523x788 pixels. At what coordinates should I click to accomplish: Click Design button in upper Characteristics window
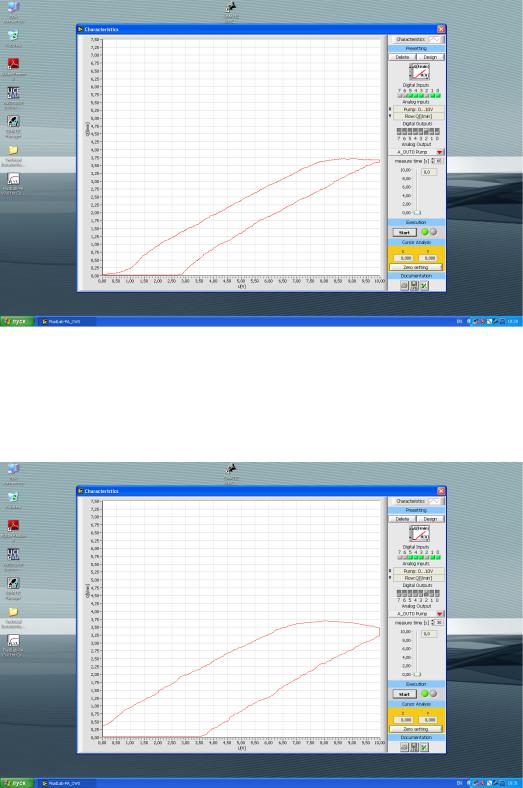tap(430, 57)
